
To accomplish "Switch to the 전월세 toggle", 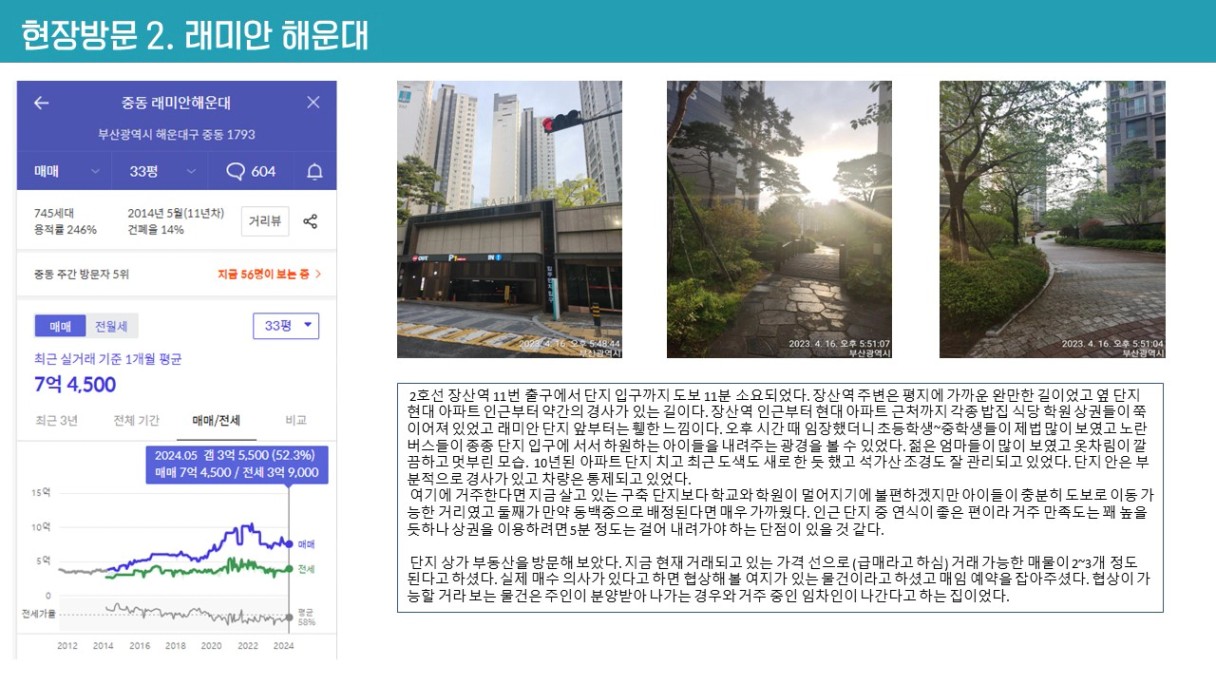I will [112, 326].
